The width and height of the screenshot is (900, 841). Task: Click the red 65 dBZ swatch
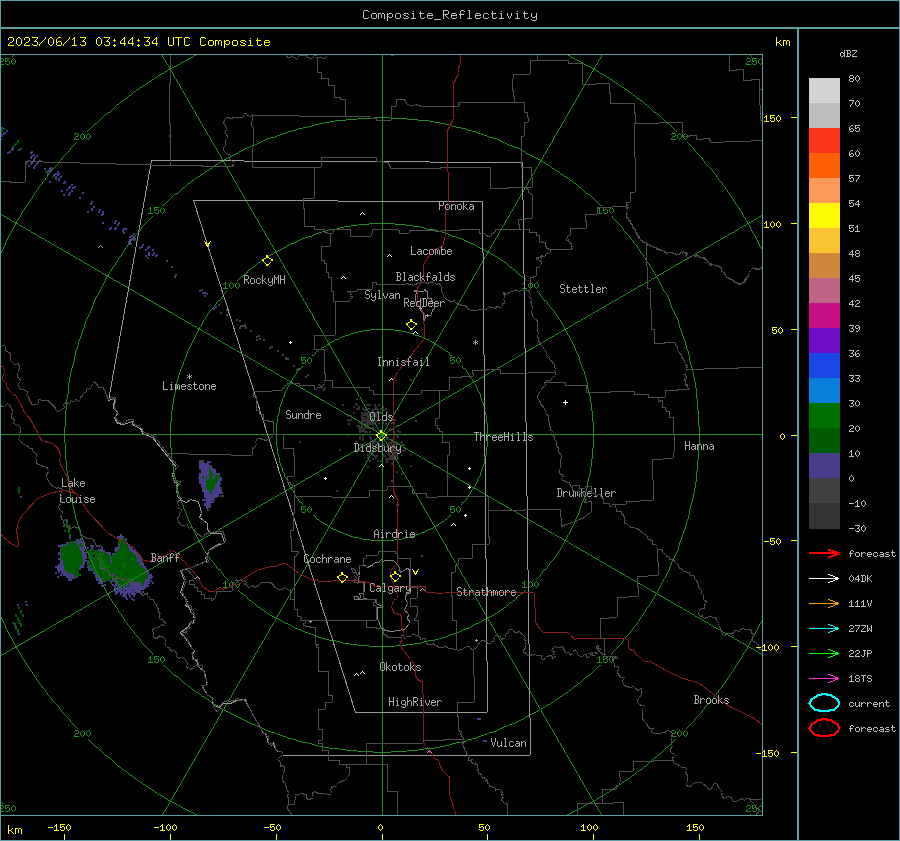tap(824, 140)
